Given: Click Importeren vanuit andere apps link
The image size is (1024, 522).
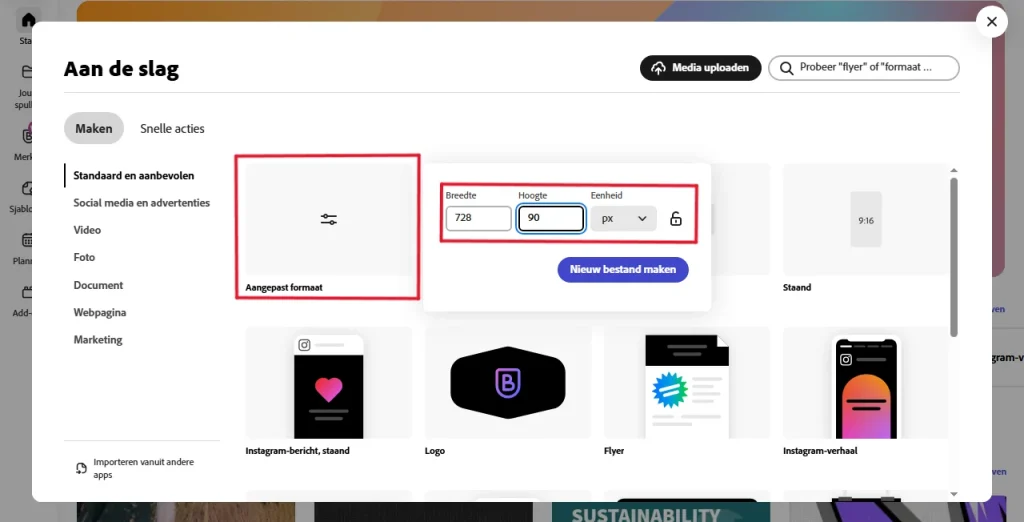Looking at the screenshot, I should coord(144,468).
